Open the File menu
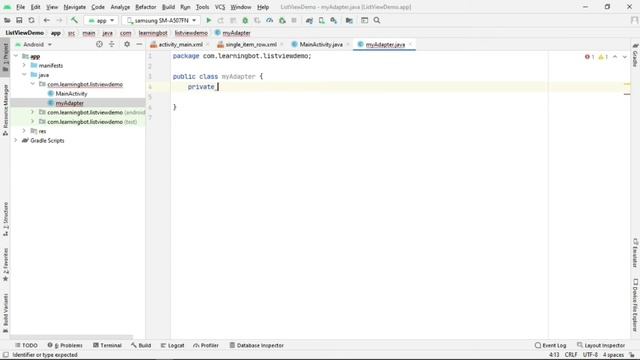640x360 pixels. coord(20,7)
